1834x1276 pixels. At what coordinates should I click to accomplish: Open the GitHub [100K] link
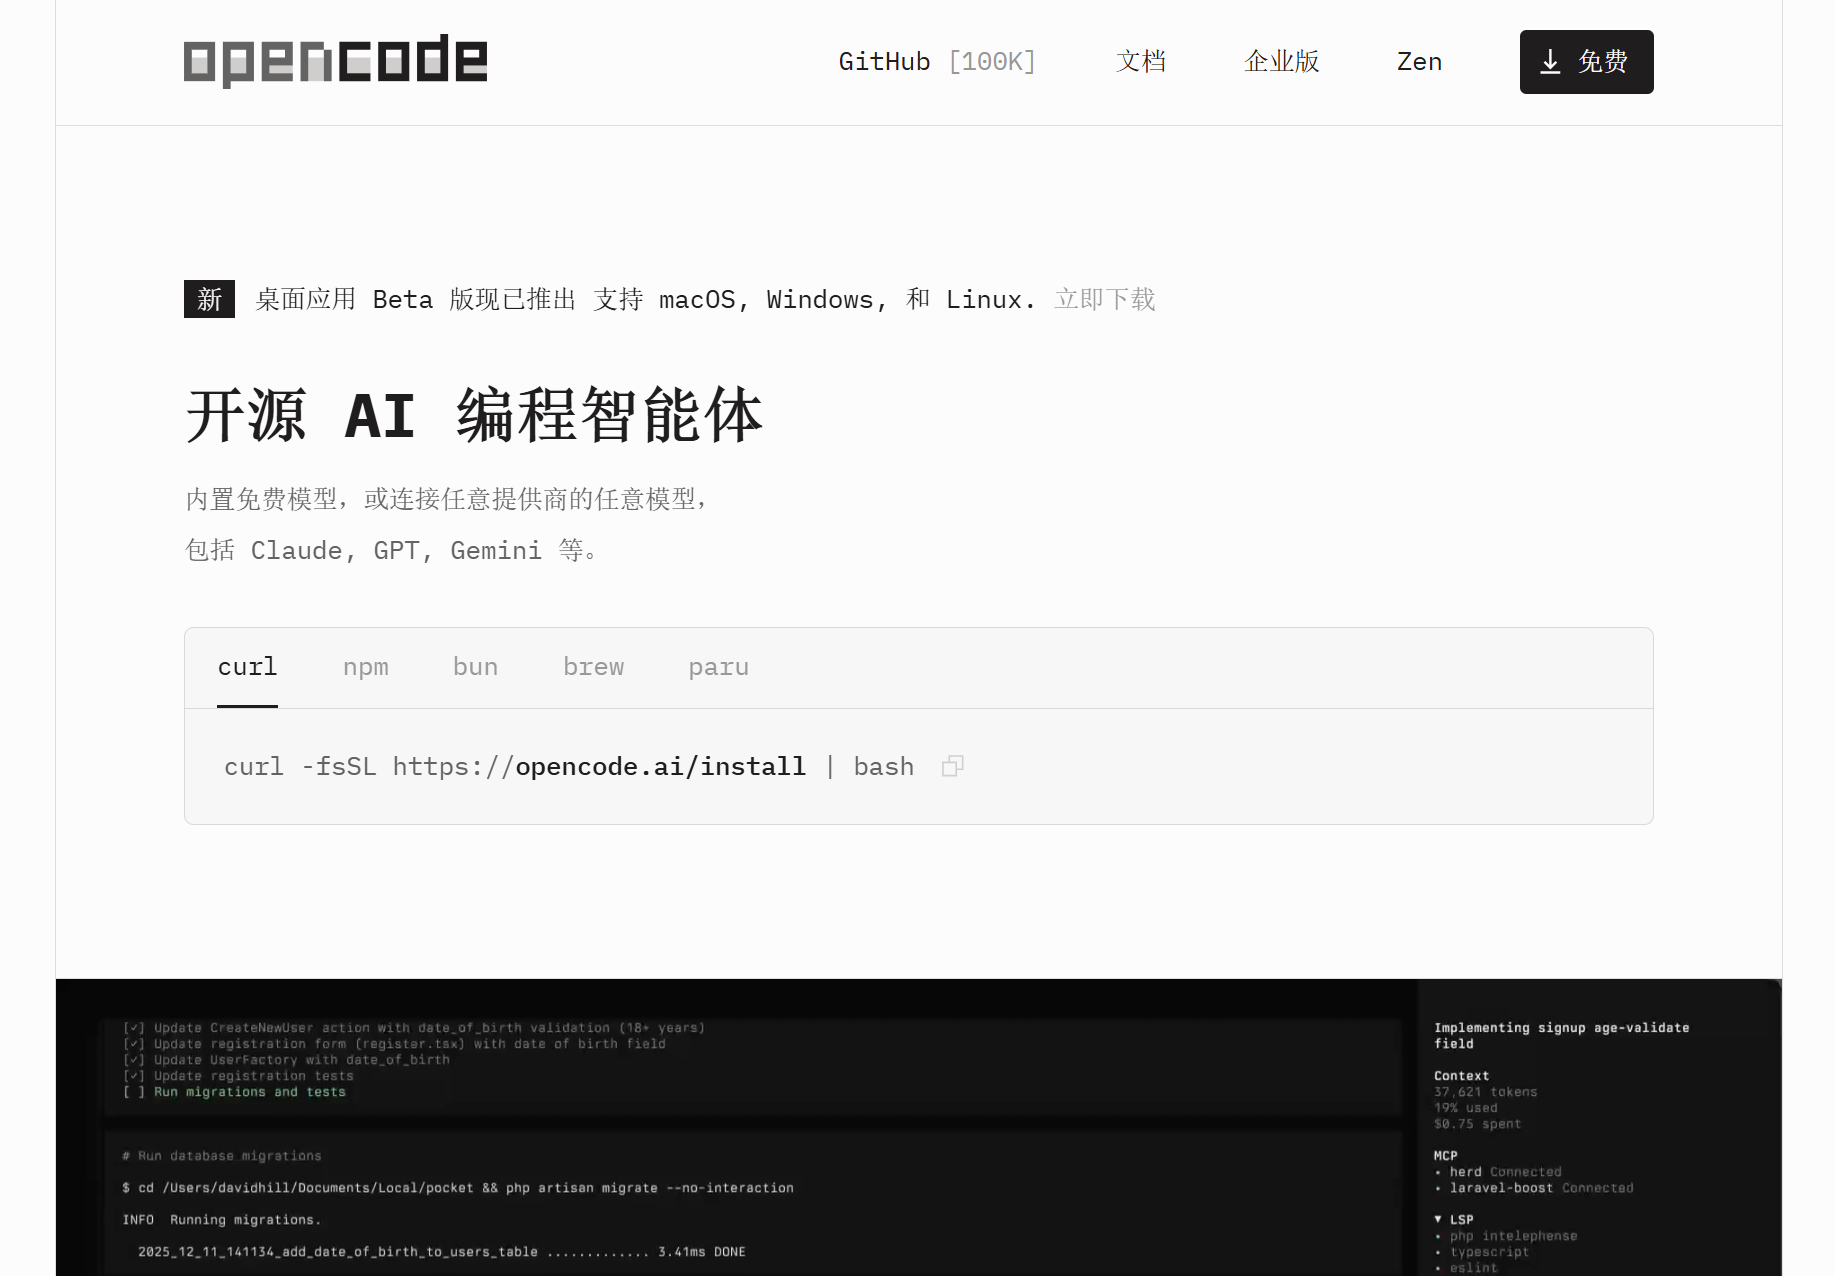[x=937, y=61]
